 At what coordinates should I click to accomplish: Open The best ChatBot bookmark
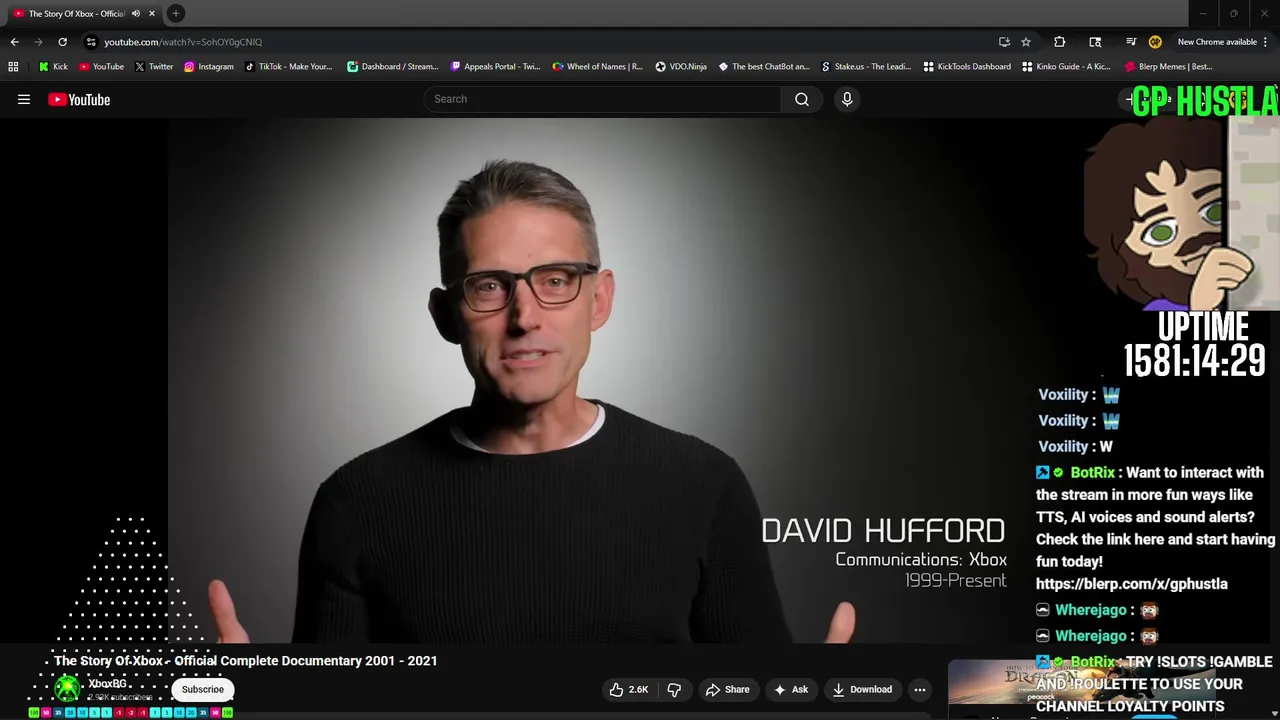click(763, 67)
